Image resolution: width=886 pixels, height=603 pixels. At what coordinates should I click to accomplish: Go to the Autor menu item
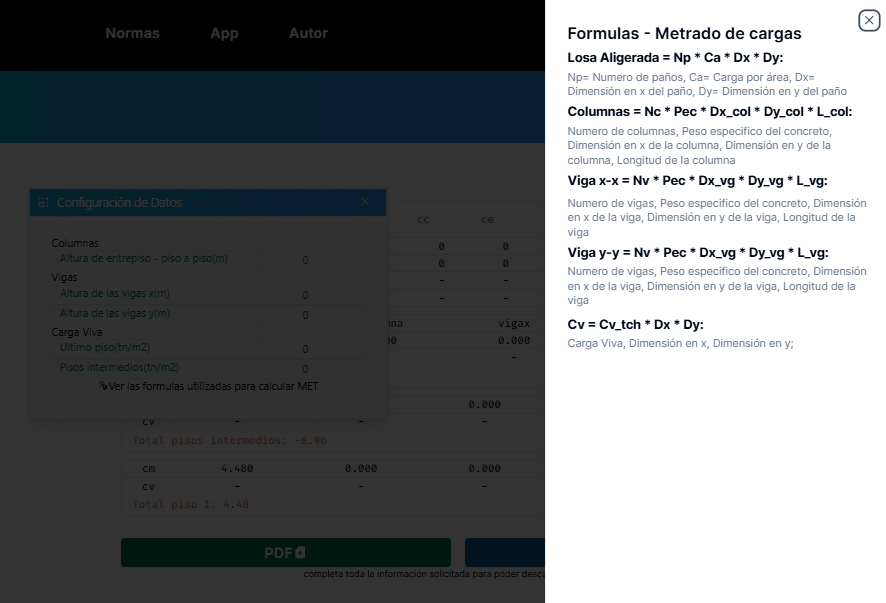(x=308, y=33)
